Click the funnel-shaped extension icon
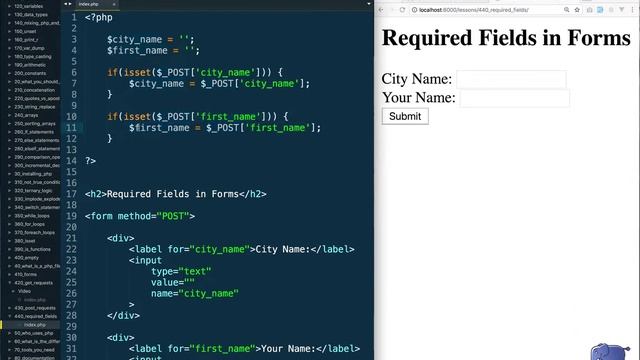 622,10
